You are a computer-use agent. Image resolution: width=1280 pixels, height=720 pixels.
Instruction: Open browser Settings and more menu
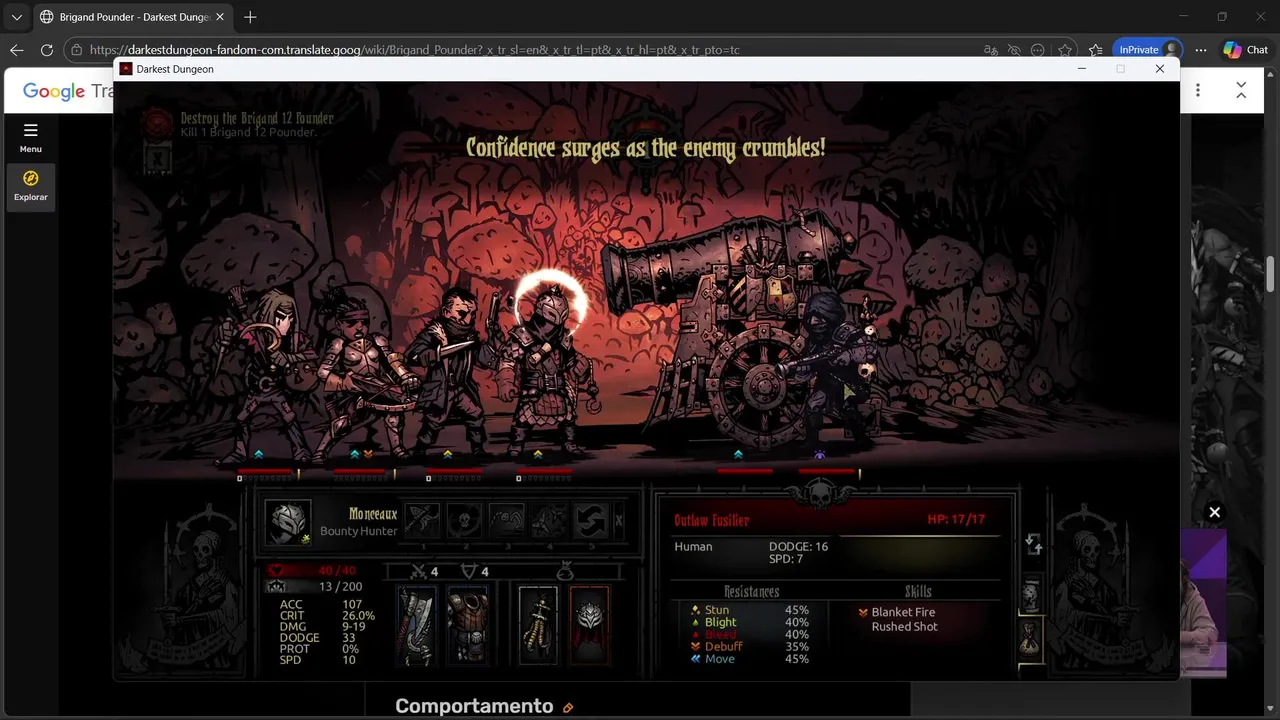pyautogui.click(x=1201, y=50)
